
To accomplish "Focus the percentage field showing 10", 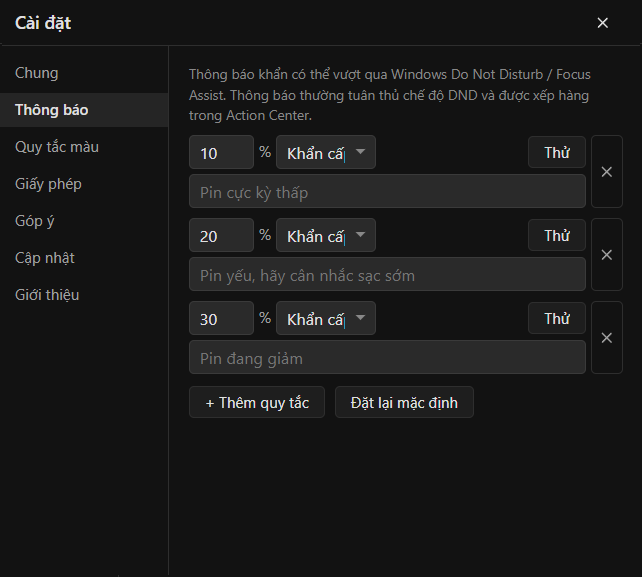I will tap(222, 152).
